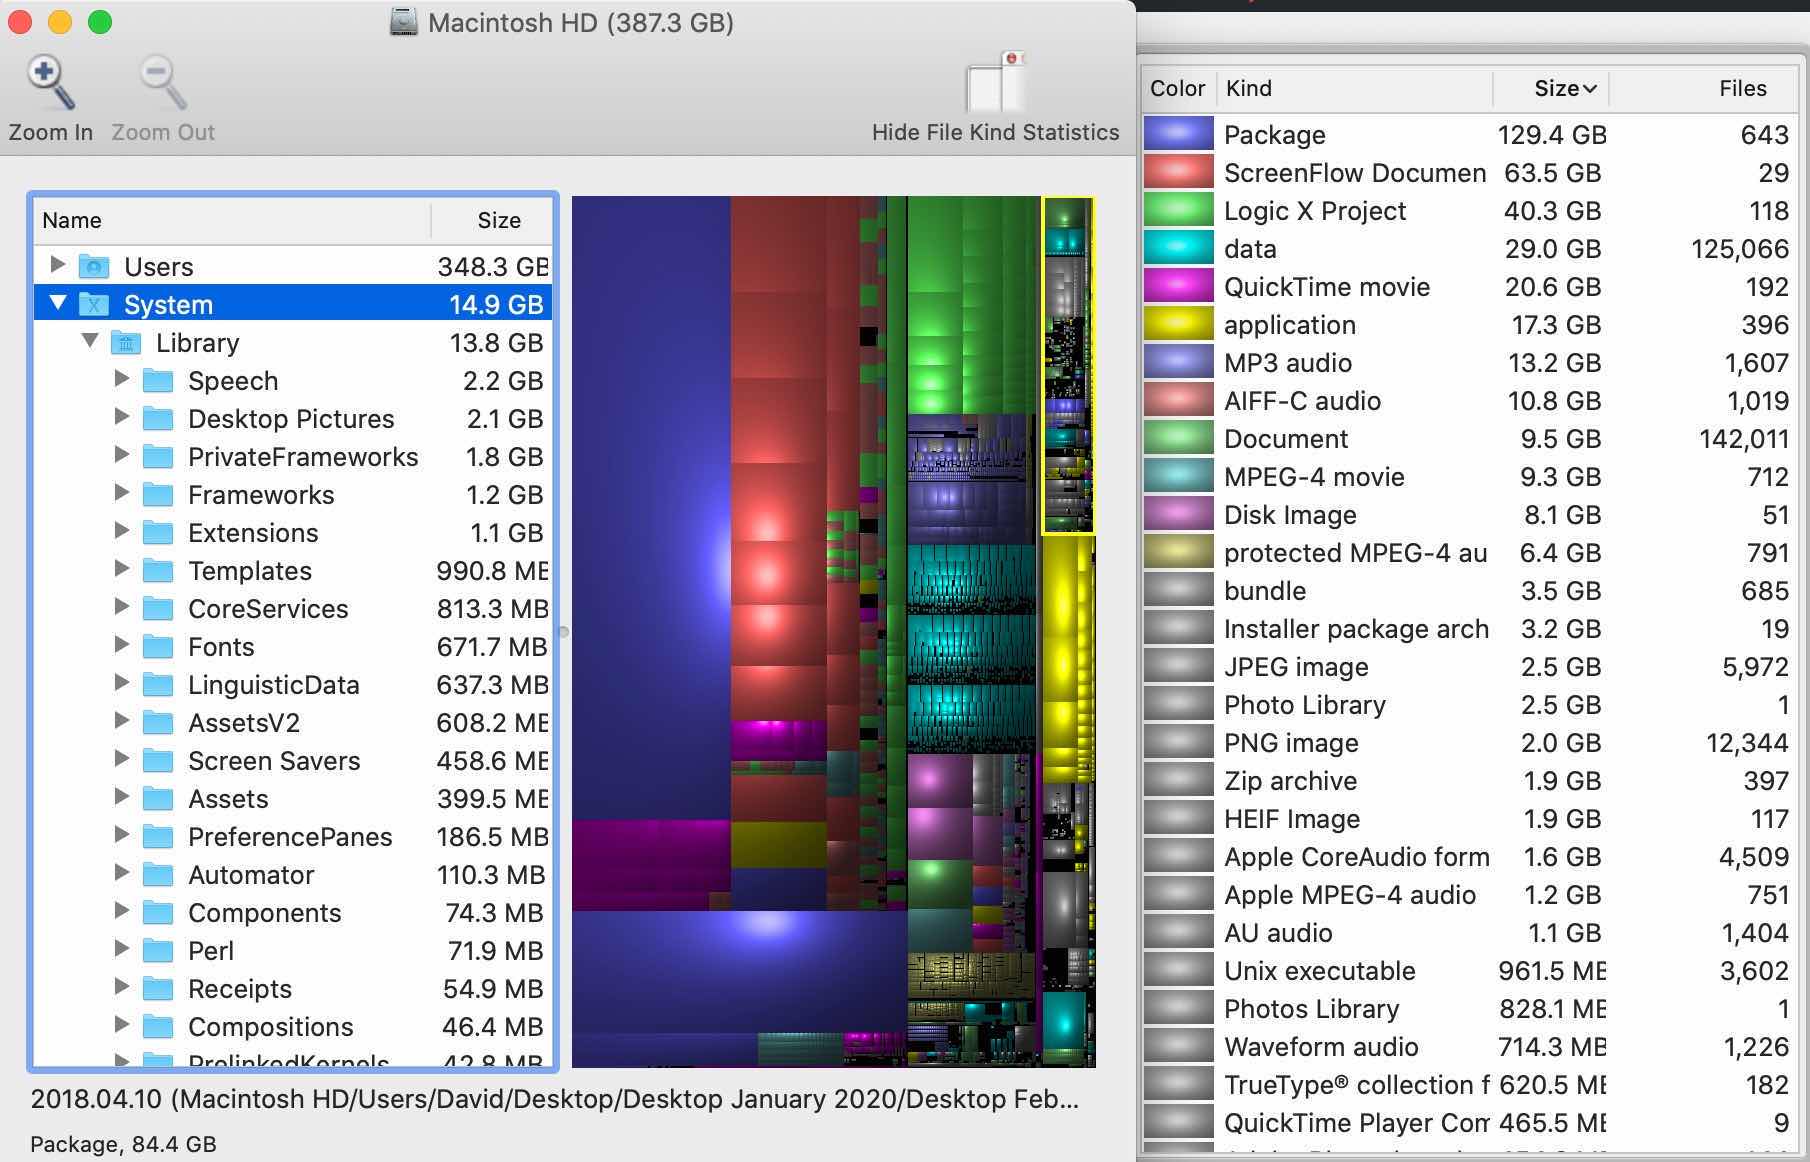Viewport: 1810px width, 1162px height.
Task: Click the Files column header
Action: click(x=1742, y=88)
